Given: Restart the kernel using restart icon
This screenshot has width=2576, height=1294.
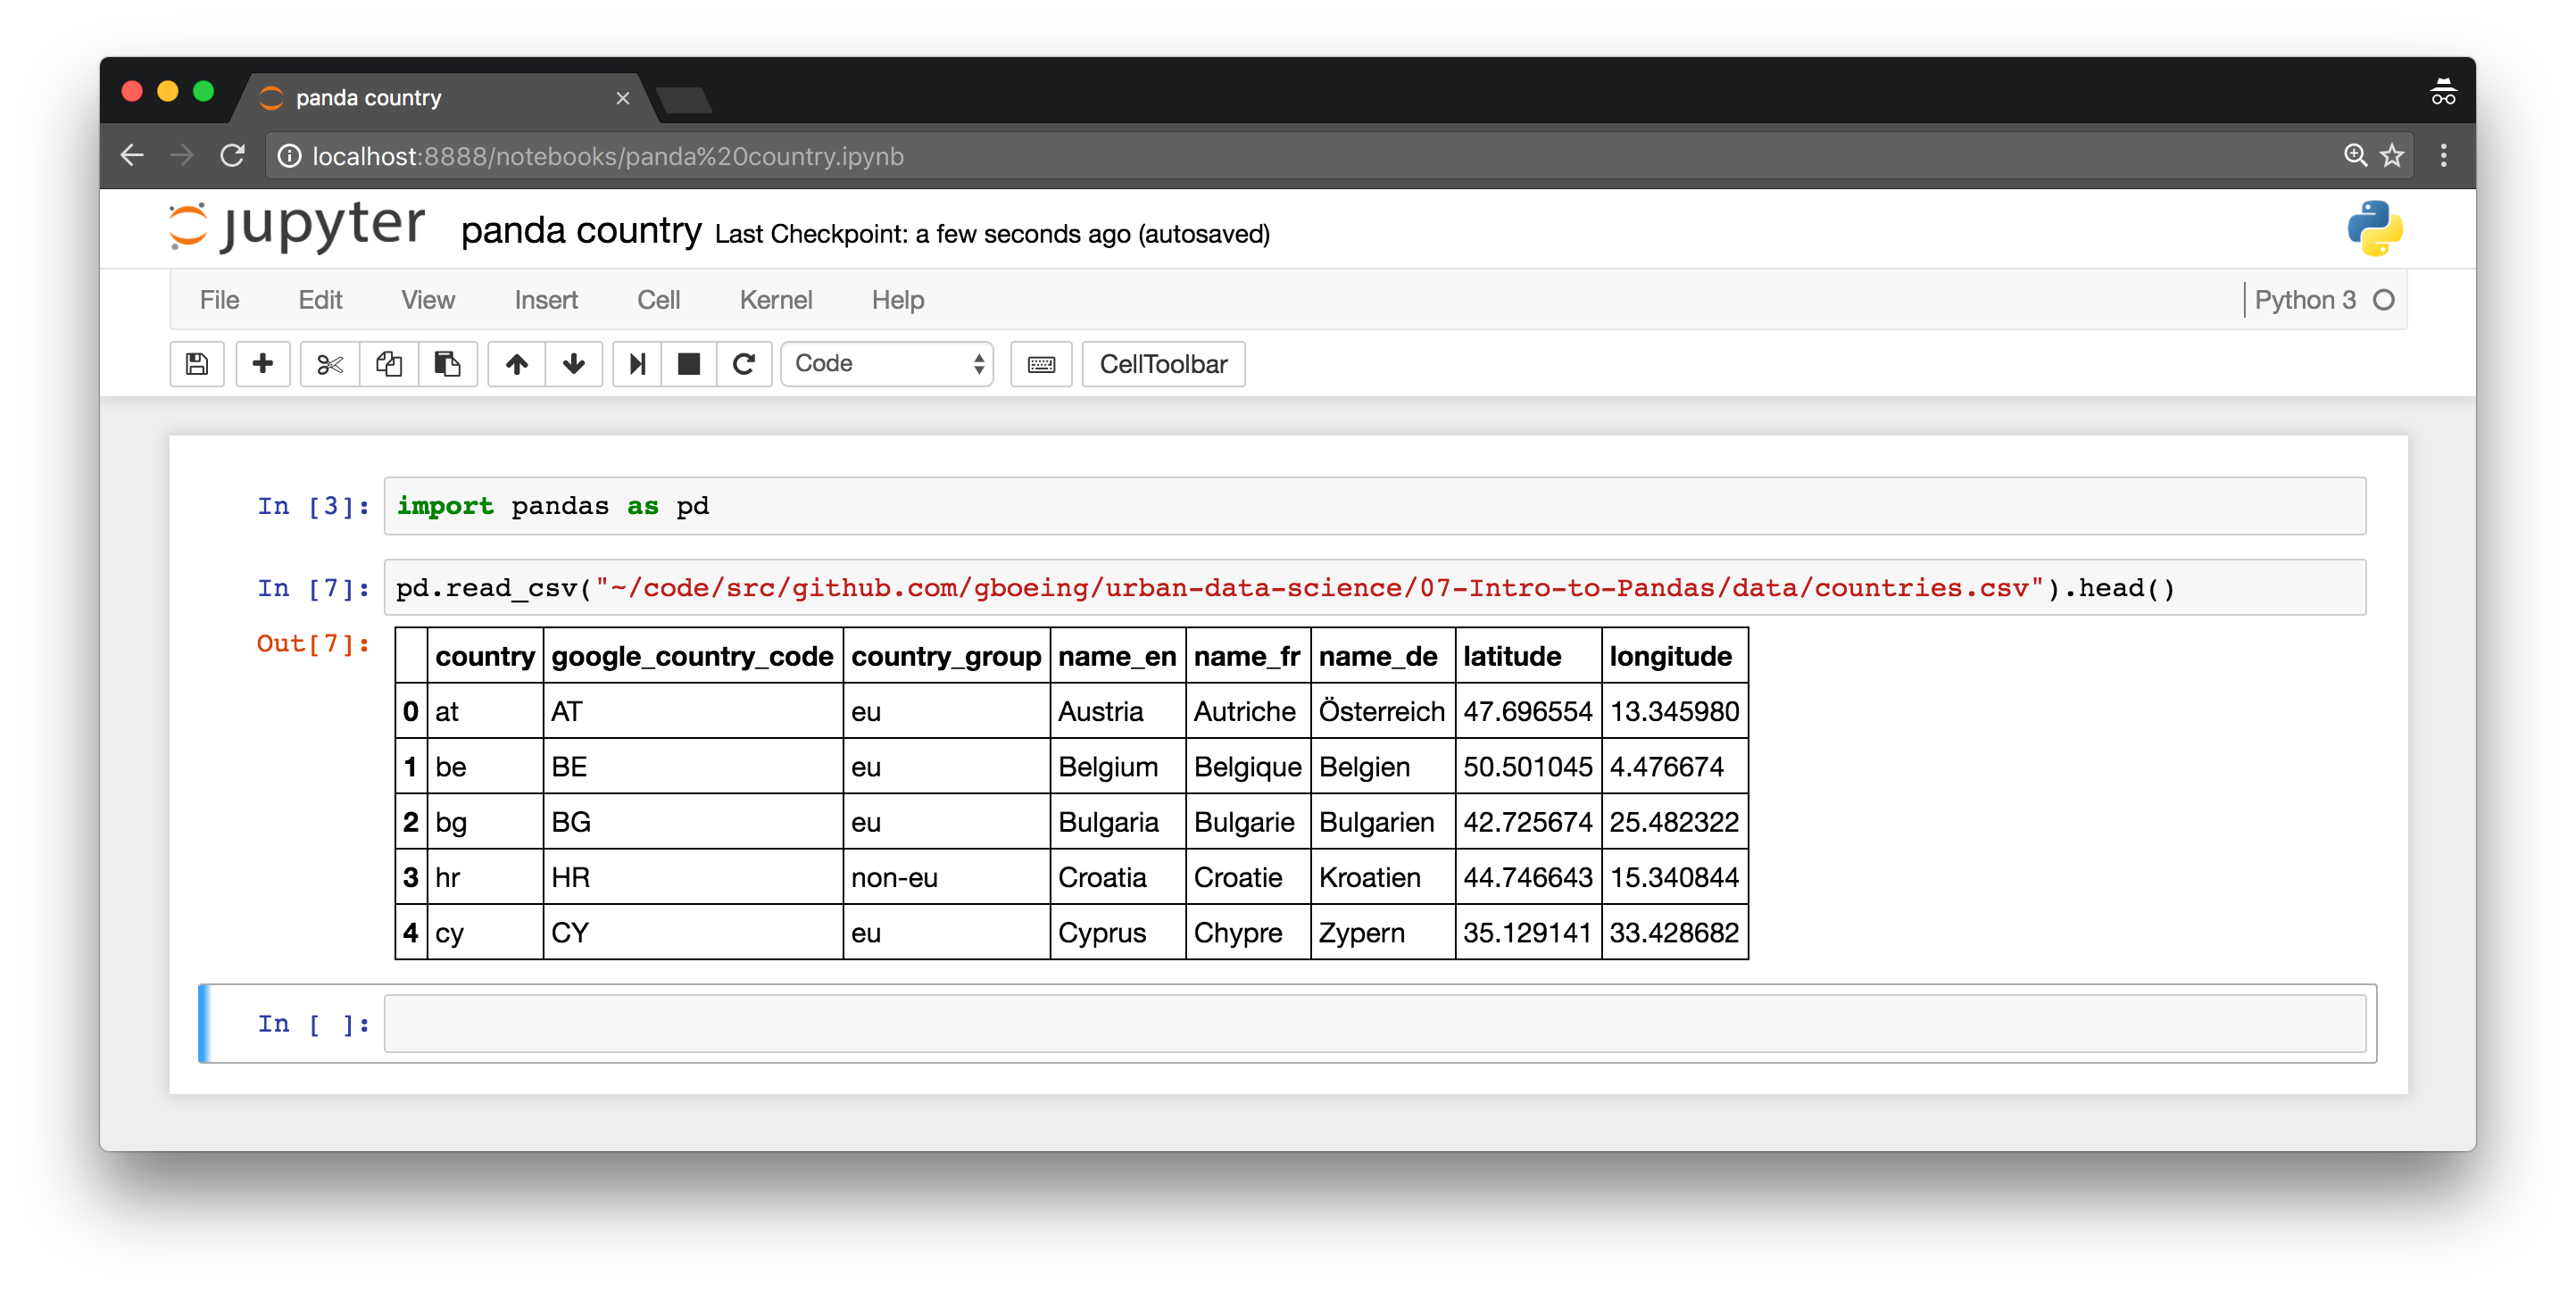Looking at the screenshot, I should coord(744,364).
